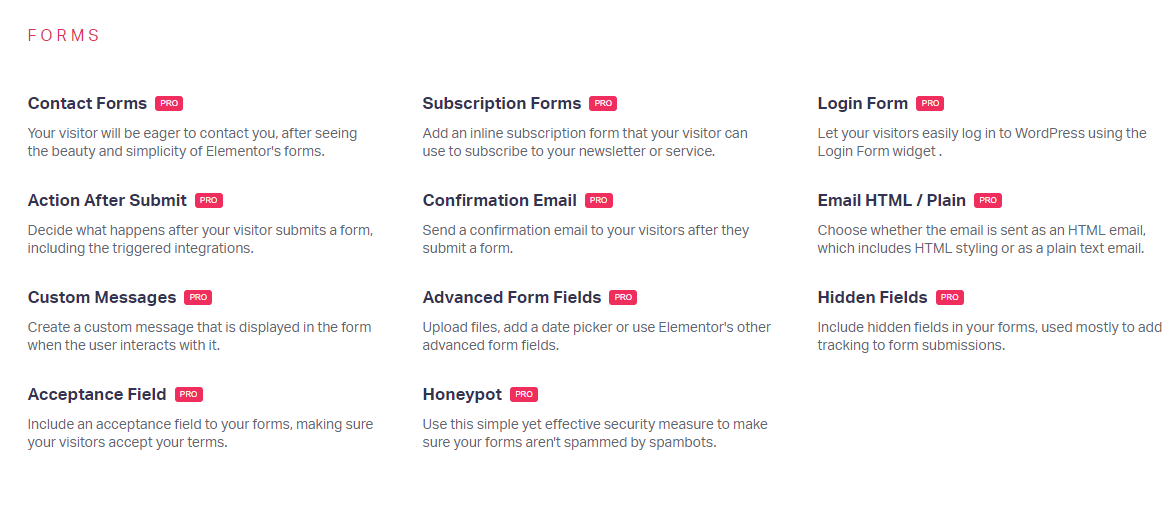
Task: Select the Login Form heading
Action: 862,103
